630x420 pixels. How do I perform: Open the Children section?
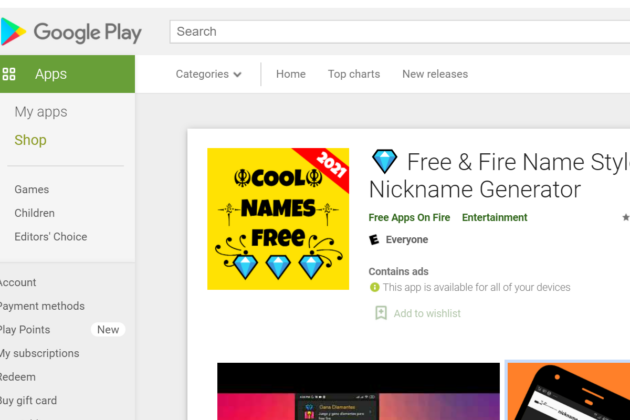pos(35,213)
